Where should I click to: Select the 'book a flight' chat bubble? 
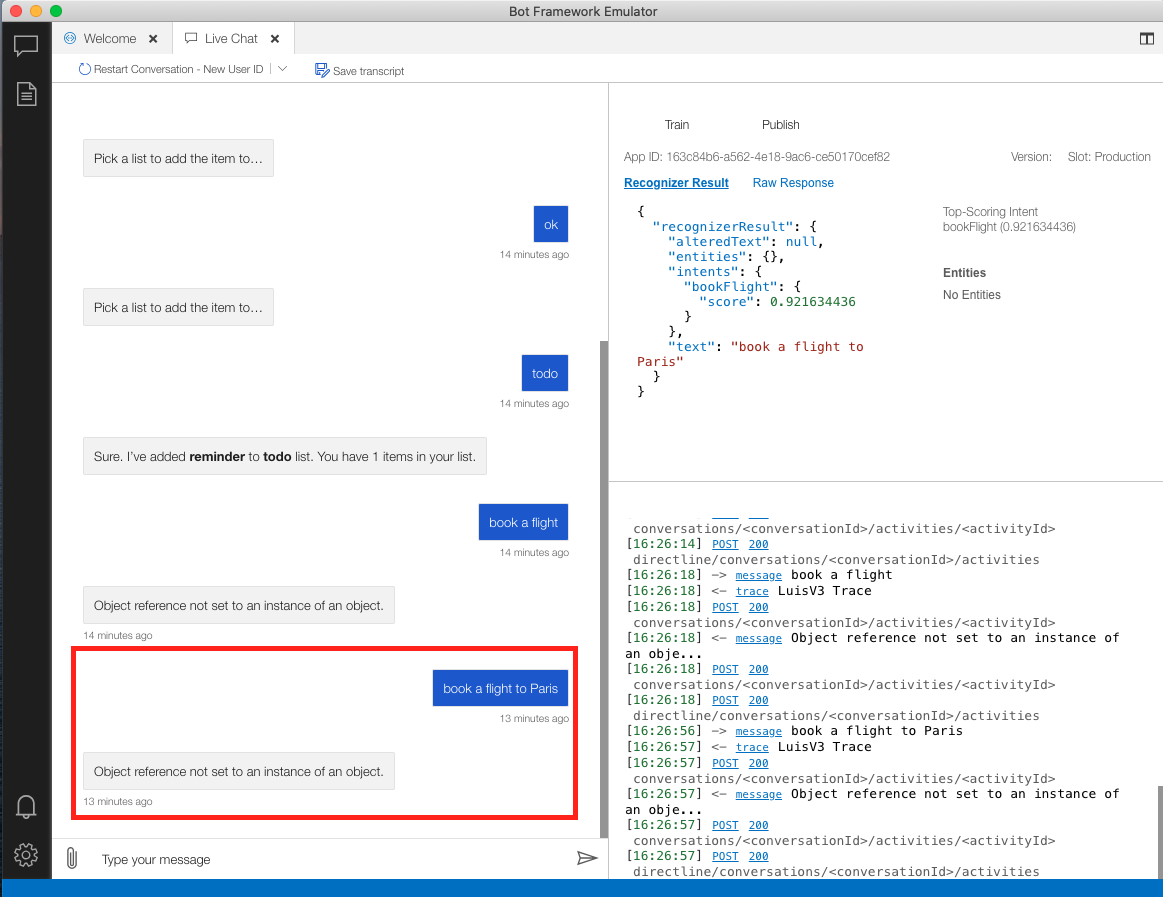click(523, 522)
